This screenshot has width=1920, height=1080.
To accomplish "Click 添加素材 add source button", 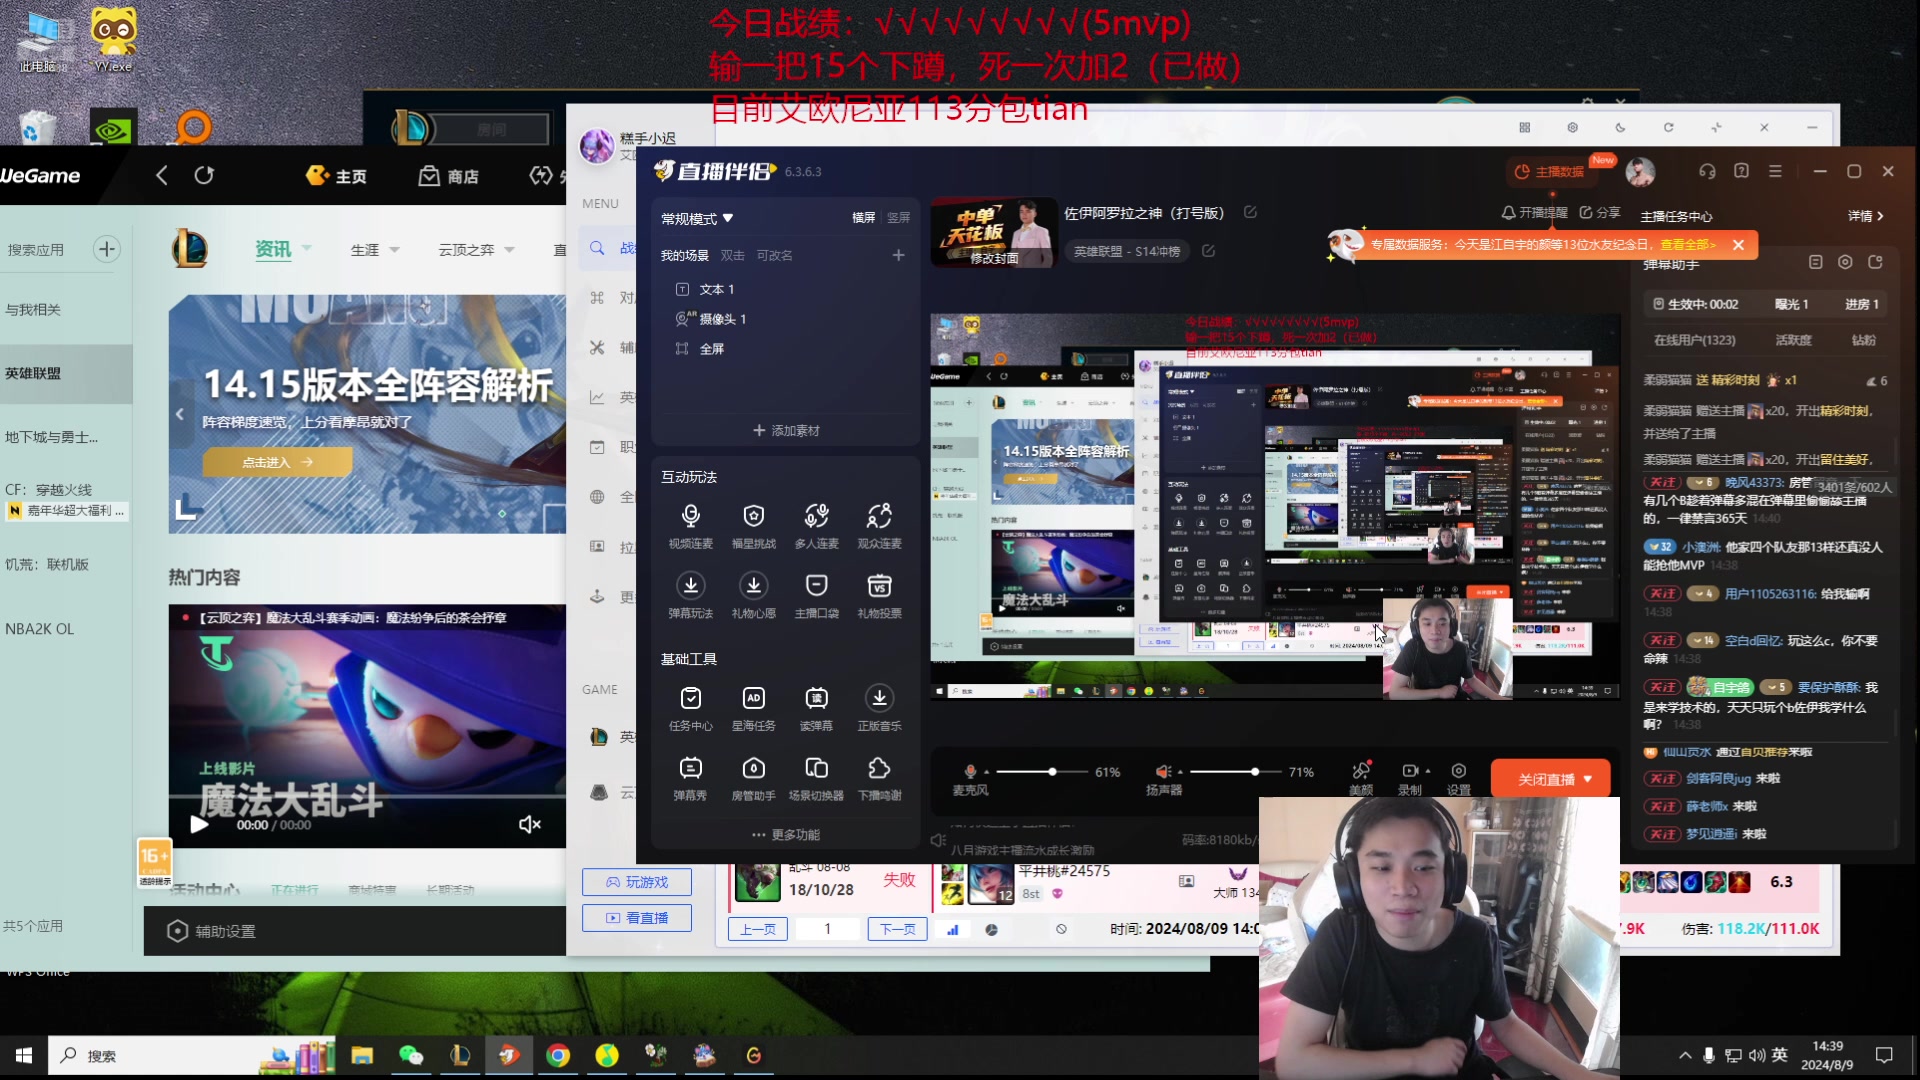I will point(786,431).
